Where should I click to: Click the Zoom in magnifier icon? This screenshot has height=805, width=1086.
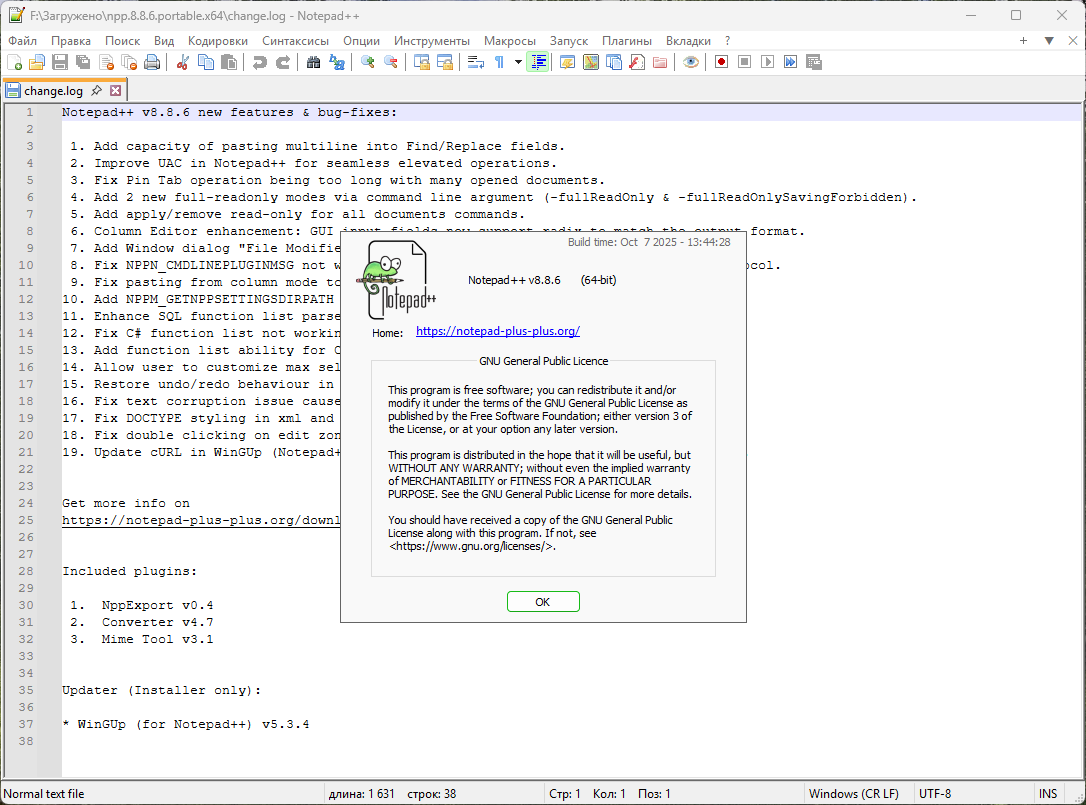tap(368, 62)
